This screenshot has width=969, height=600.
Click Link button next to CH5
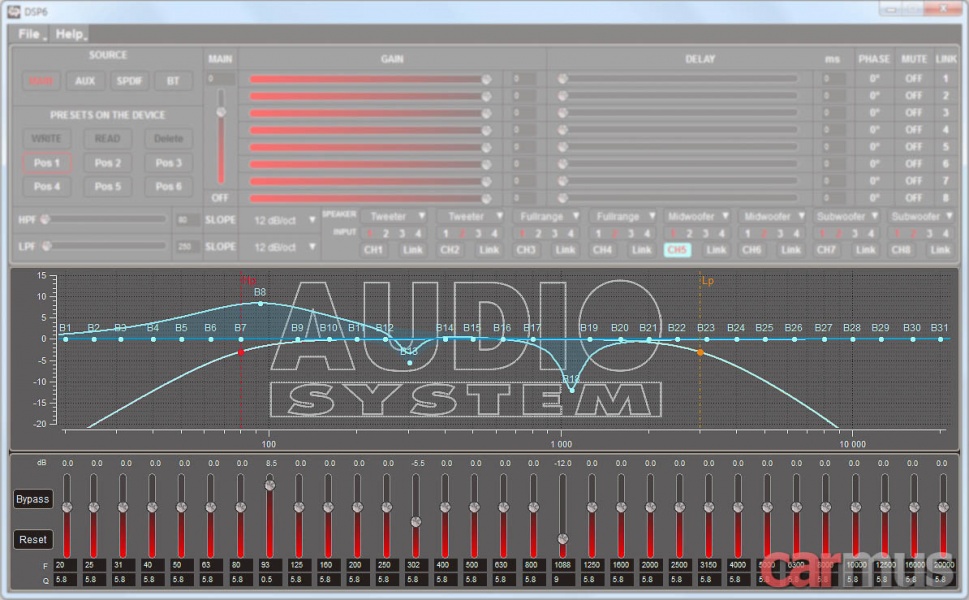pyautogui.click(x=716, y=250)
